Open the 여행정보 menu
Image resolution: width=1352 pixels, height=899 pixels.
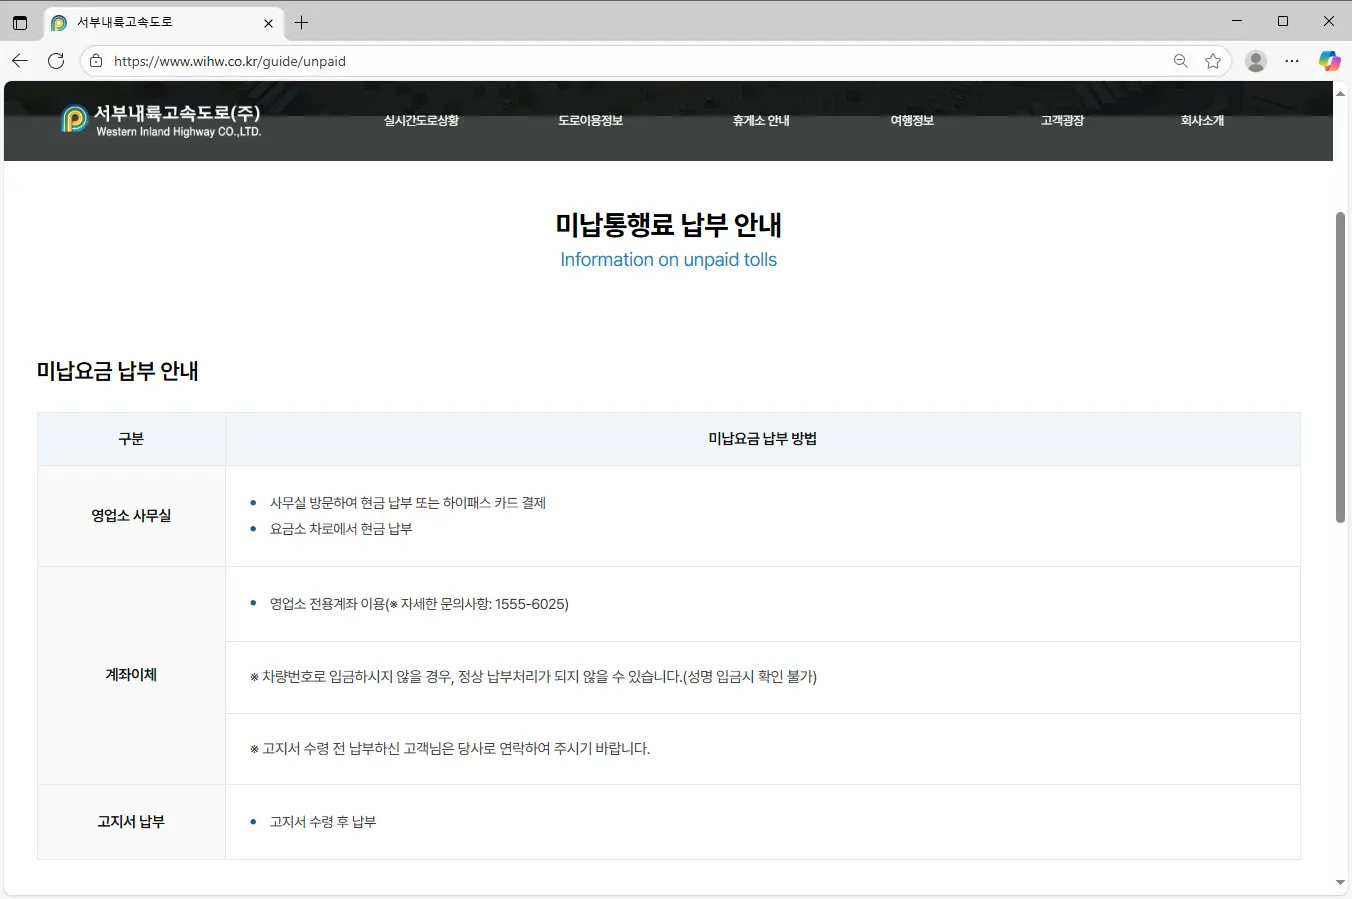pyautogui.click(x=911, y=120)
